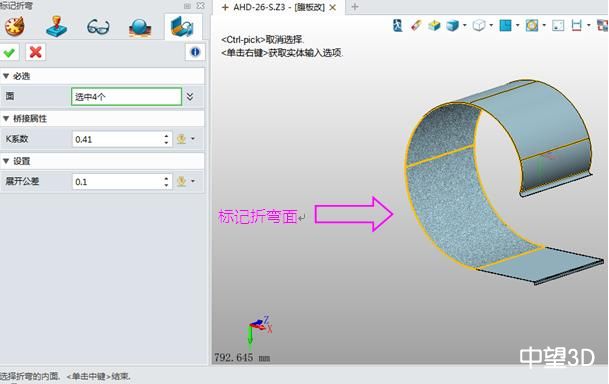The width and height of the screenshot is (609, 384).
Task: Open the glasses view tab icon
Action: pyautogui.click(x=98, y=27)
